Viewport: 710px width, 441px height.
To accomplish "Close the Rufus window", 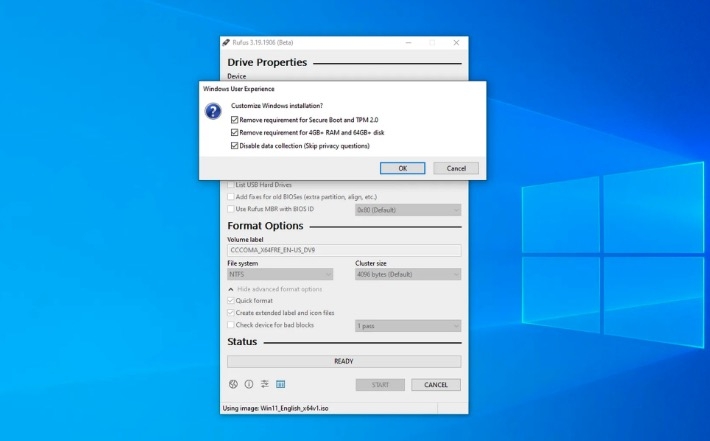I will 456,43.
